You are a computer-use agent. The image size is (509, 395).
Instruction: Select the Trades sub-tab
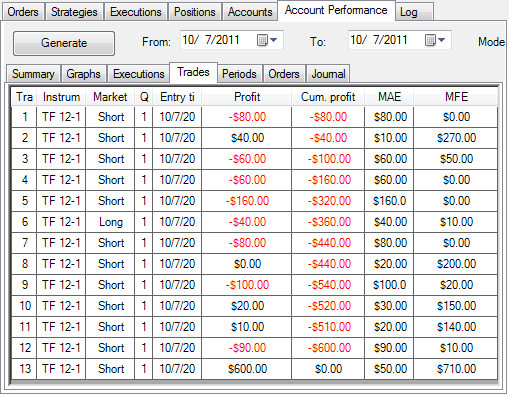pos(193,72)
